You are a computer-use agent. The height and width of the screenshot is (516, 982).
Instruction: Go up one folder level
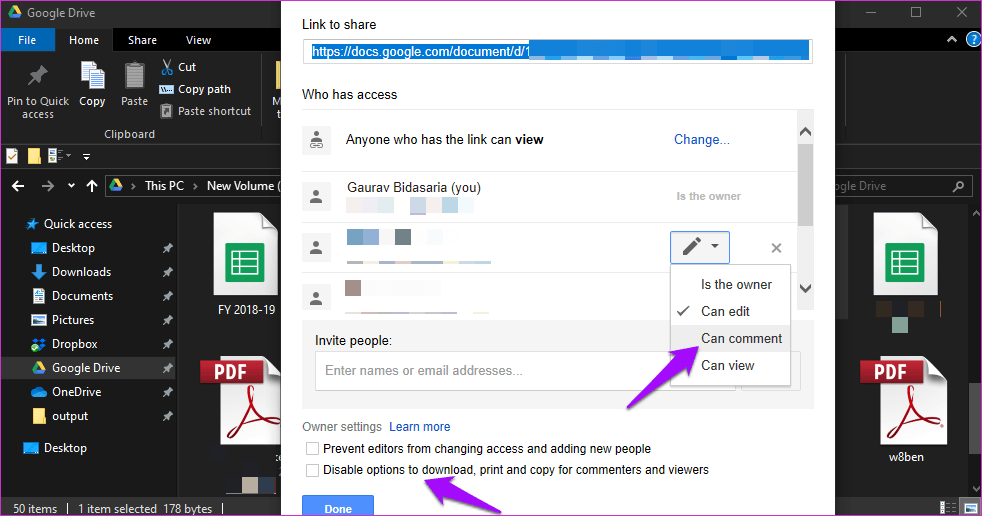click(91, 186)
